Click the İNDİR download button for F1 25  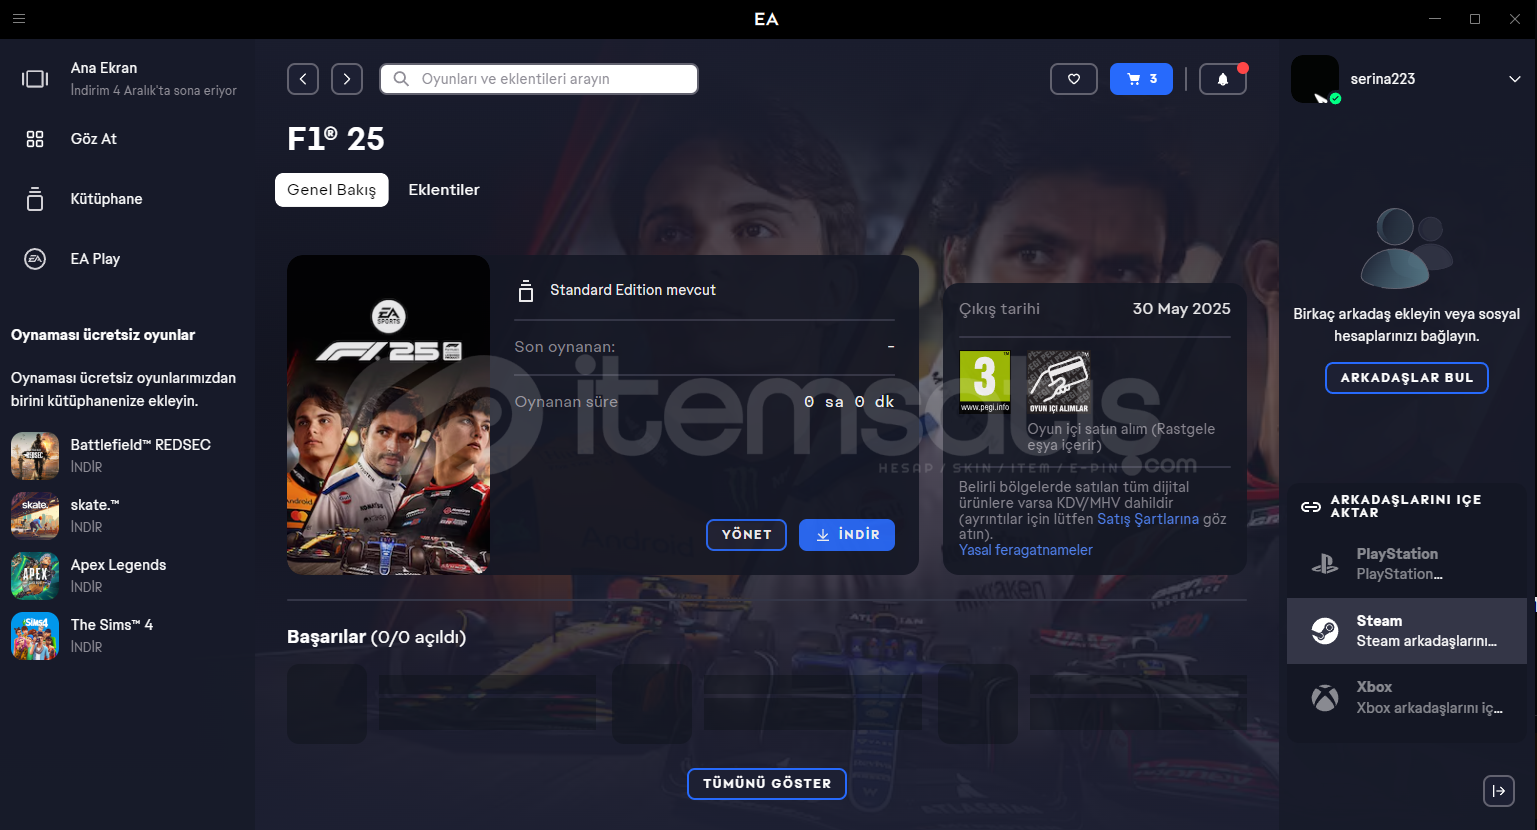[x=847, y=535]
